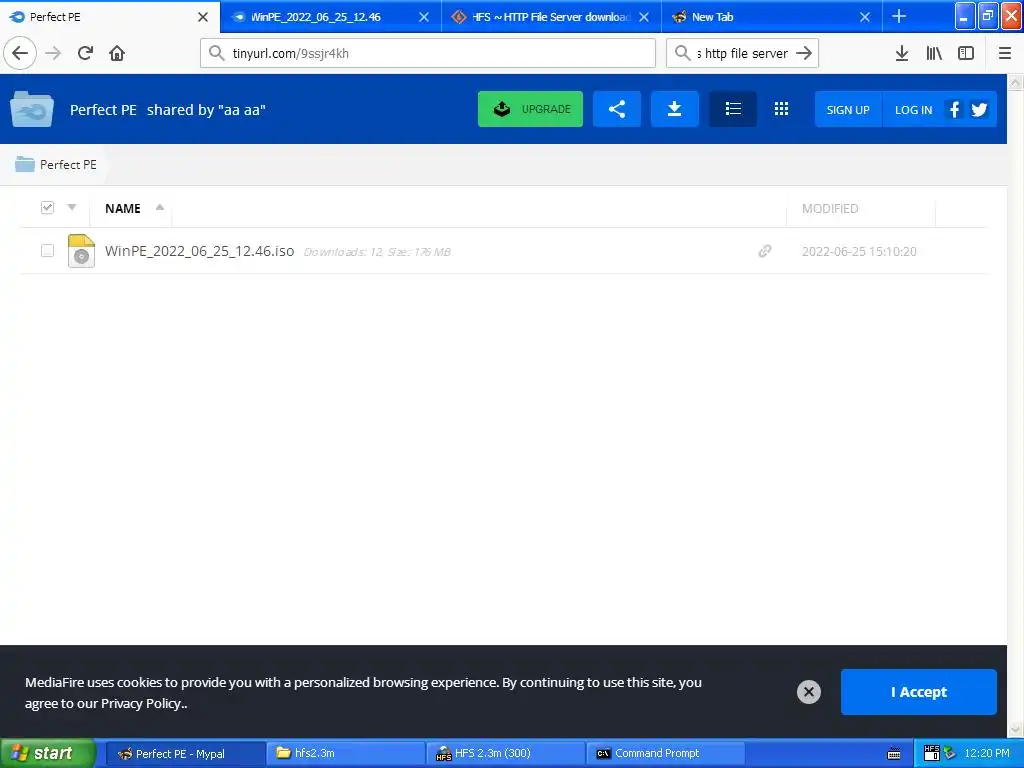Open the browser downloads panel
The image size is (1024, 768).
pos(901,53)
